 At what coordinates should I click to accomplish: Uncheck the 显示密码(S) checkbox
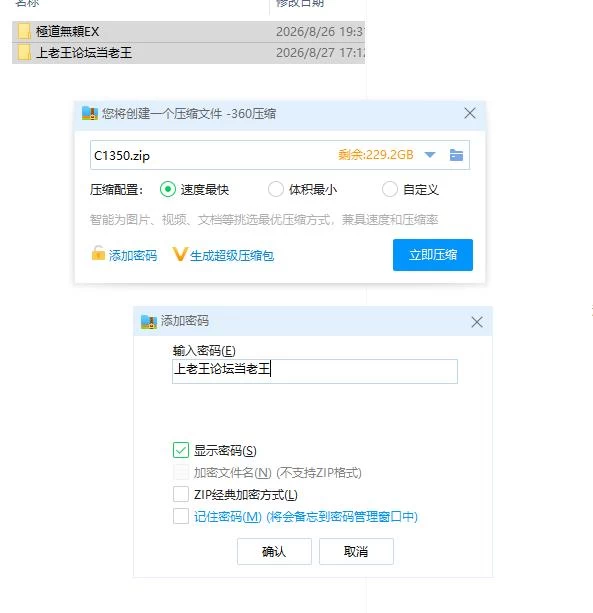pos(181,450)
